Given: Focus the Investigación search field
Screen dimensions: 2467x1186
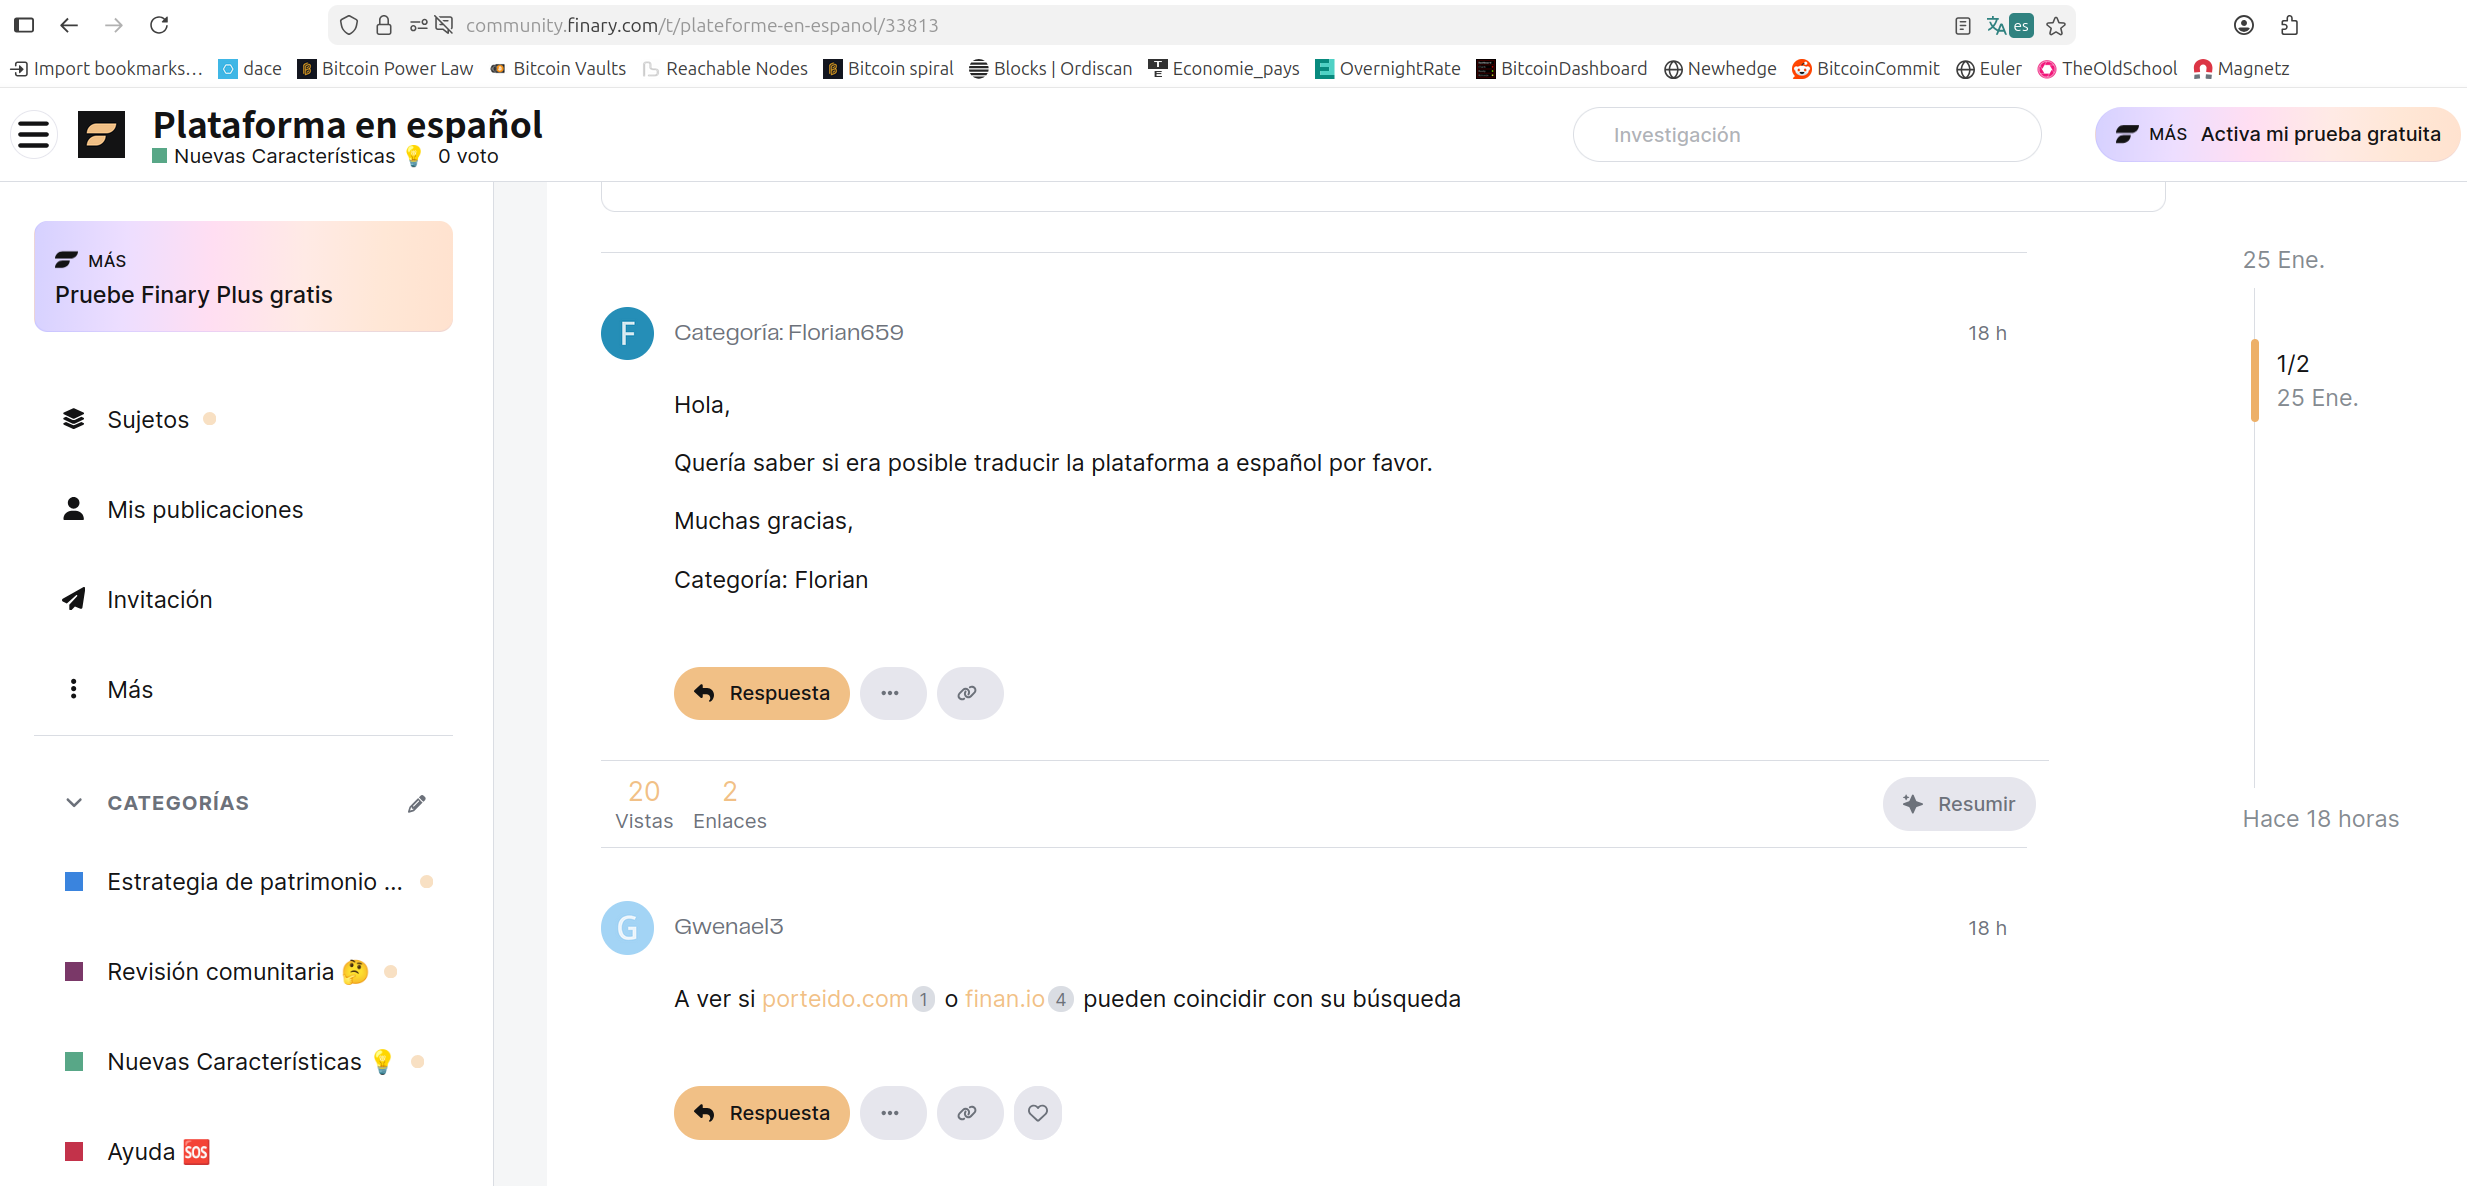Looking at the screenshot, I should 1806,135.
